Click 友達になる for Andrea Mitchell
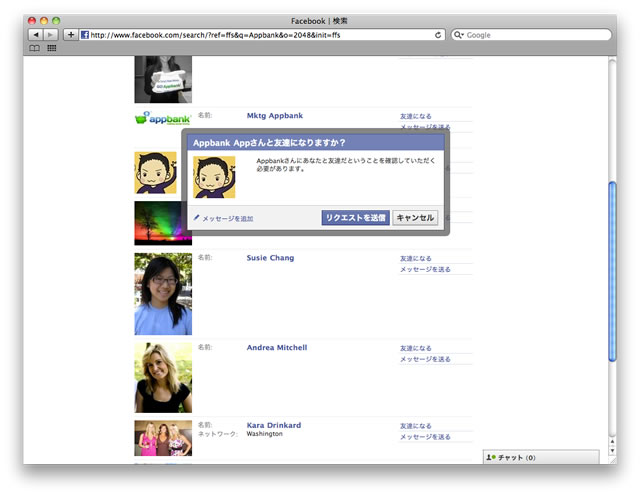The image size is (640, 496). [416, 348]
